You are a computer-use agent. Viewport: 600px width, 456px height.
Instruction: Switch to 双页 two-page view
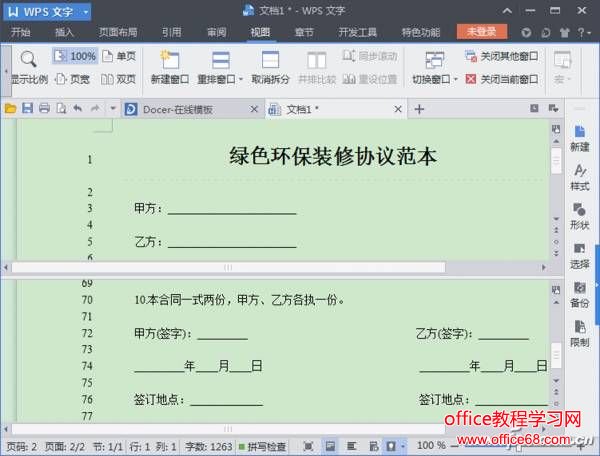tap(119, 79)
